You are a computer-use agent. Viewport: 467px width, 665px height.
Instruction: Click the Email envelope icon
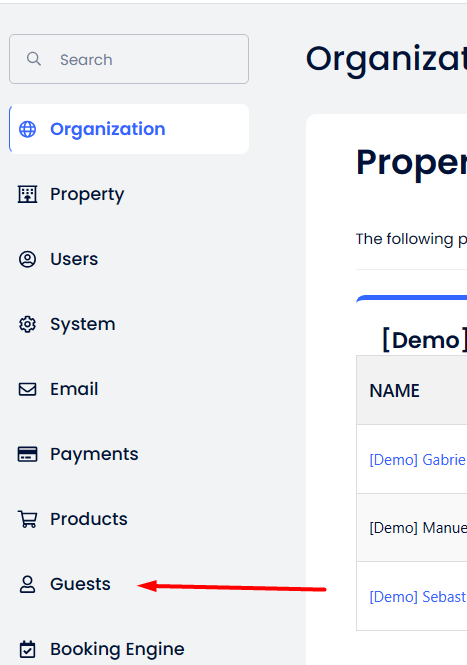point(28,389)
